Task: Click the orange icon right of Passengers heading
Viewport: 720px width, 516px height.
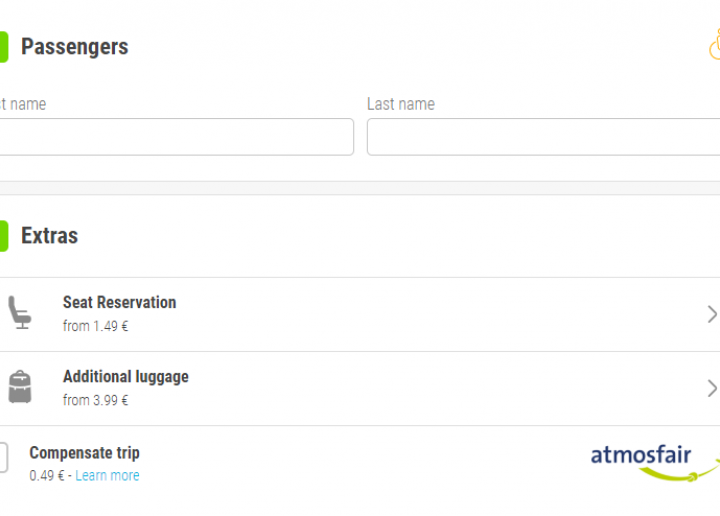Action: (714, 46)
